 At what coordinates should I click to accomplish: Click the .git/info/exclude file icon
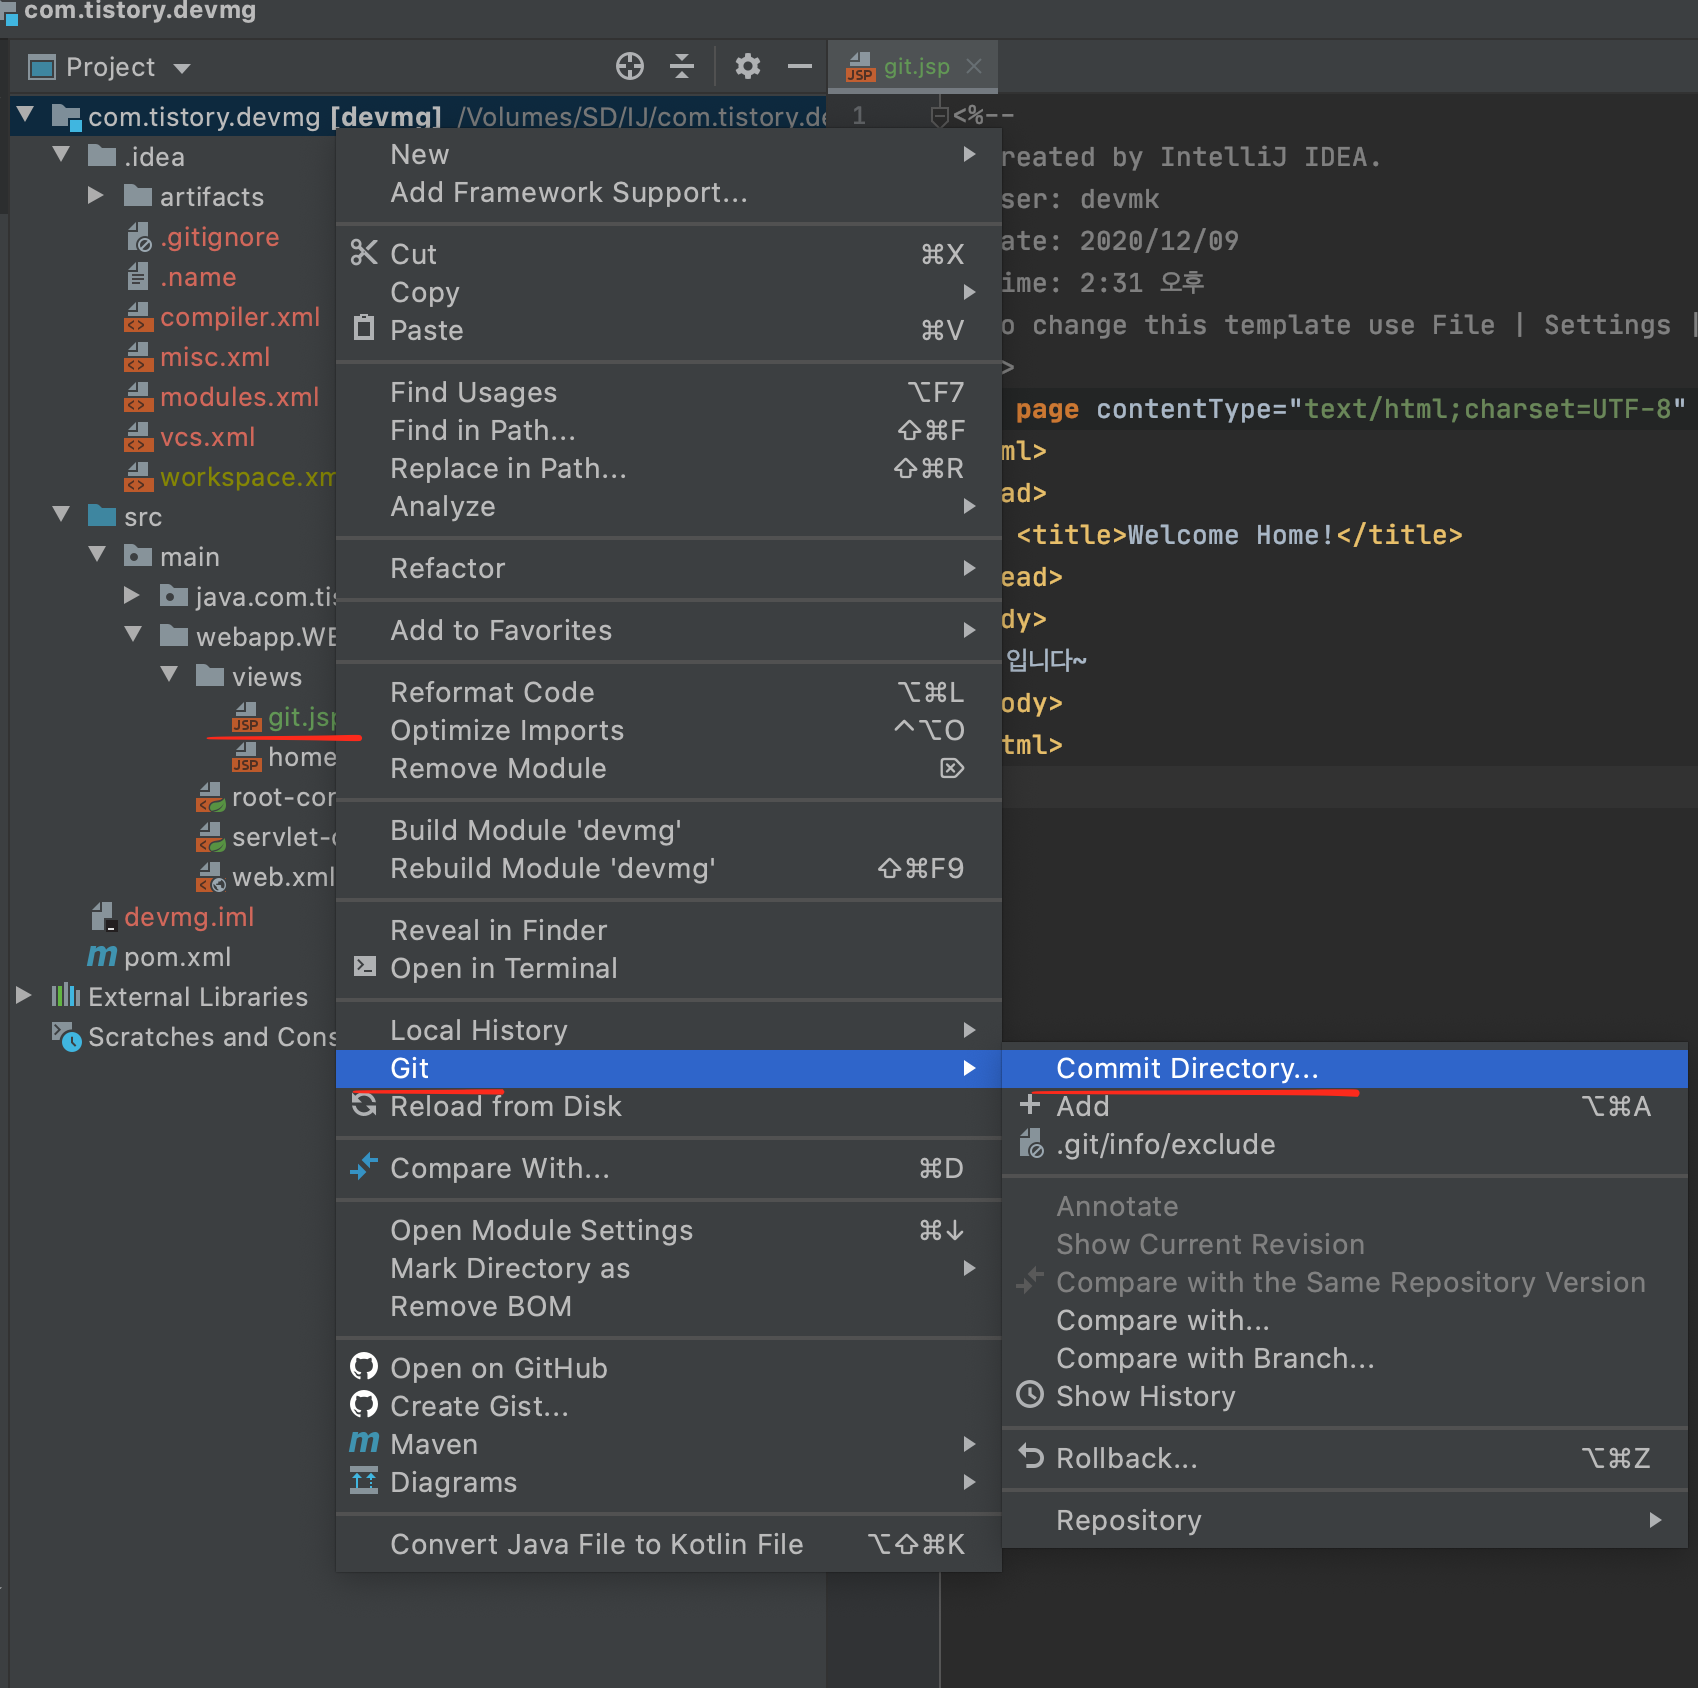(x=1031, y=1143)
